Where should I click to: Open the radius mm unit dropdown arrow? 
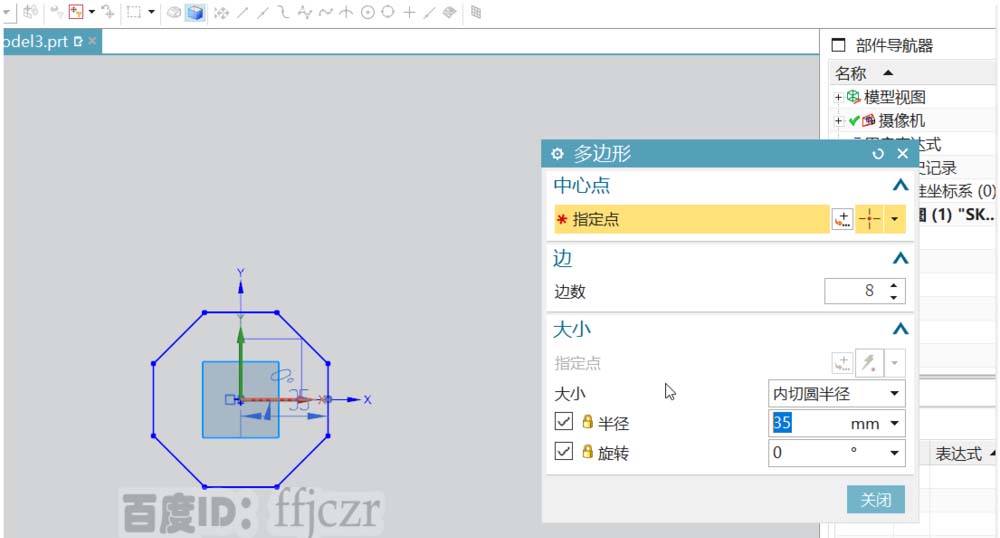tap(895, 423)
